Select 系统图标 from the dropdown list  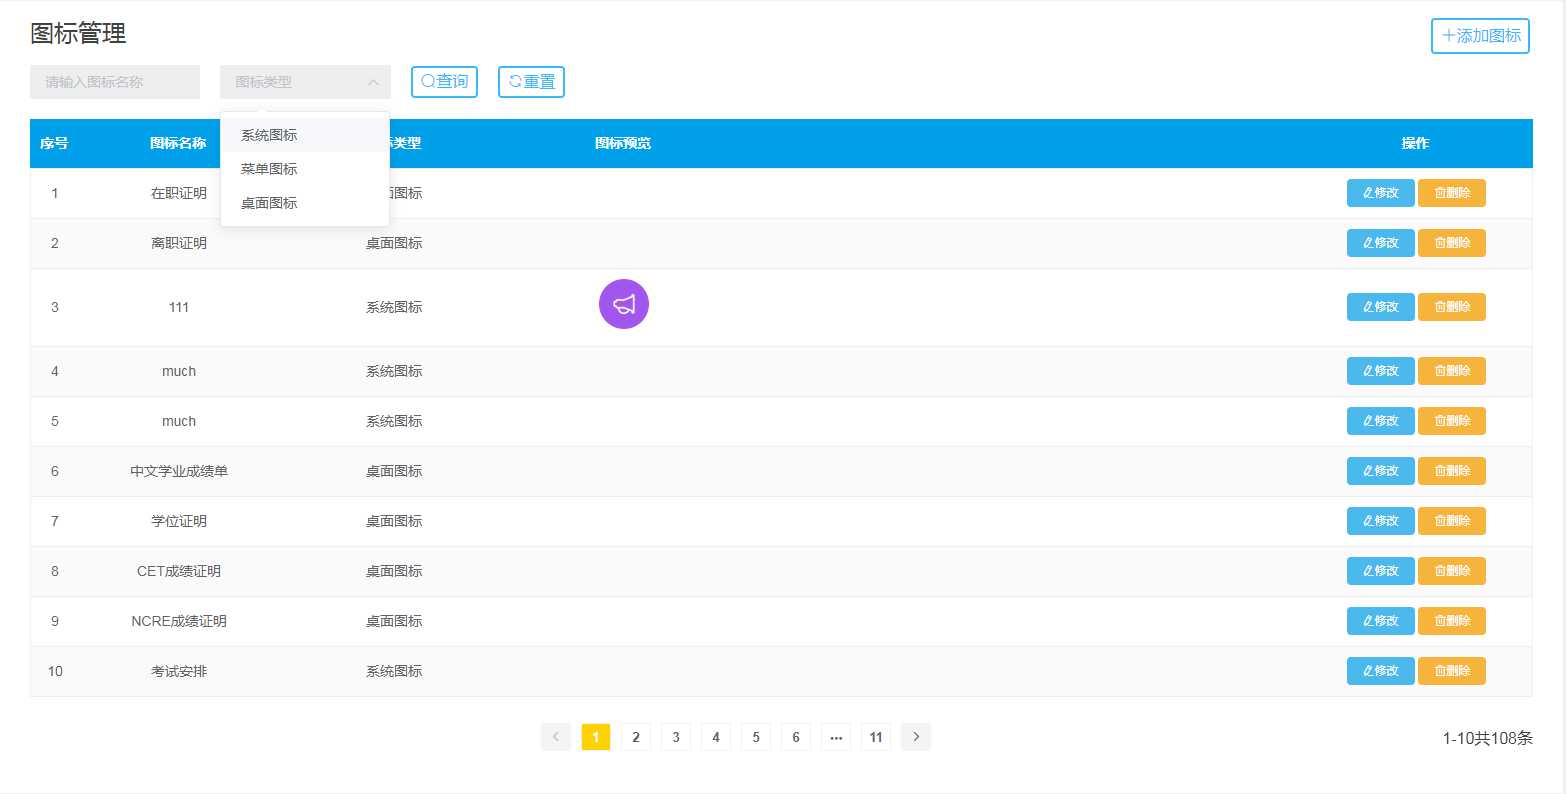pos(305,135)
